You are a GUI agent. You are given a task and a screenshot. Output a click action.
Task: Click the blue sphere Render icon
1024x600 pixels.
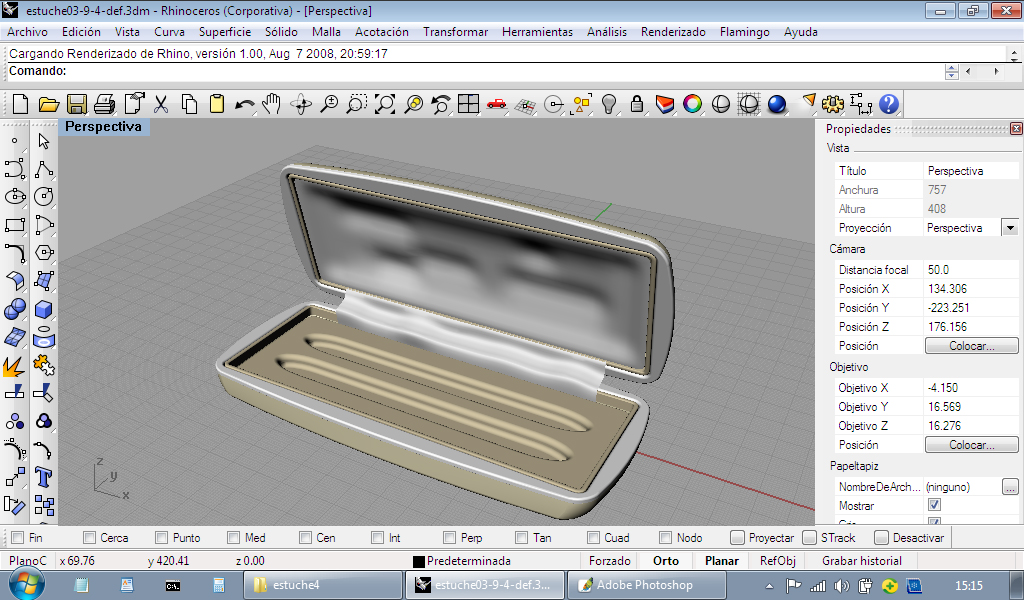[776, 104]
